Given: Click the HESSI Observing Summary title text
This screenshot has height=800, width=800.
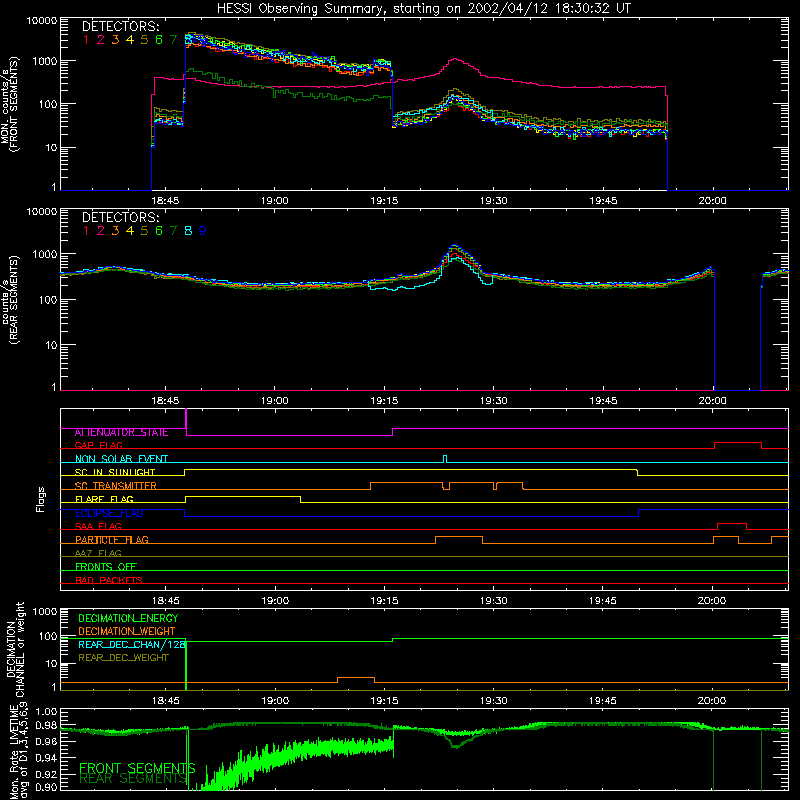Looking at the screenshot, I should [x=423, y=8].
